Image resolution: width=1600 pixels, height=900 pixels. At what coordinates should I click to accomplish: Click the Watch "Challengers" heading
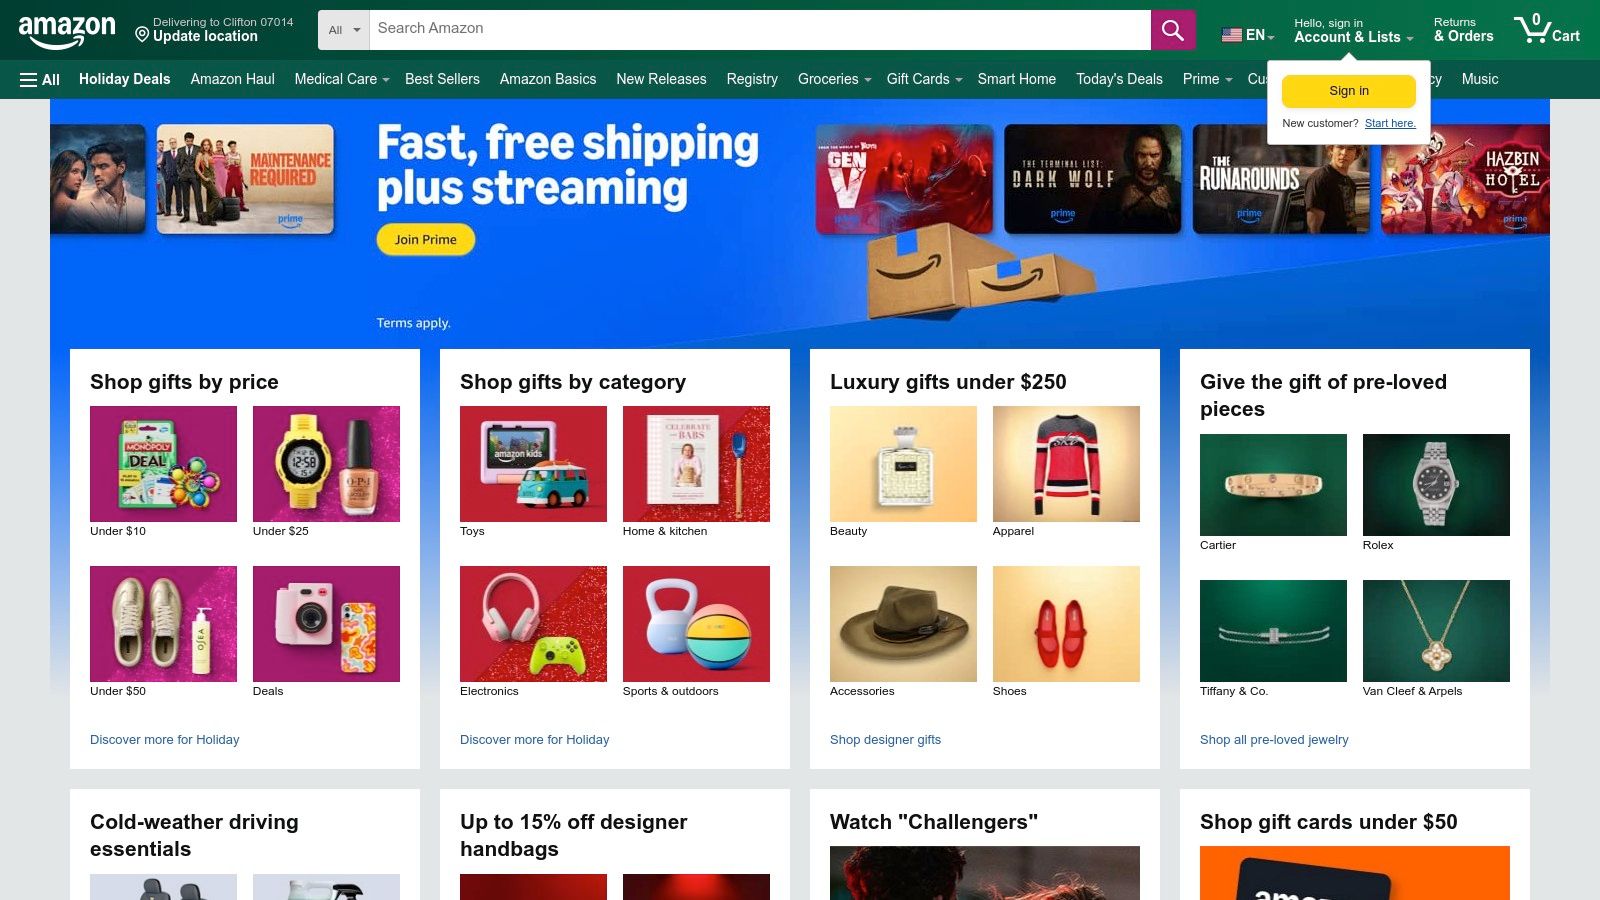[x=934, y=822]
